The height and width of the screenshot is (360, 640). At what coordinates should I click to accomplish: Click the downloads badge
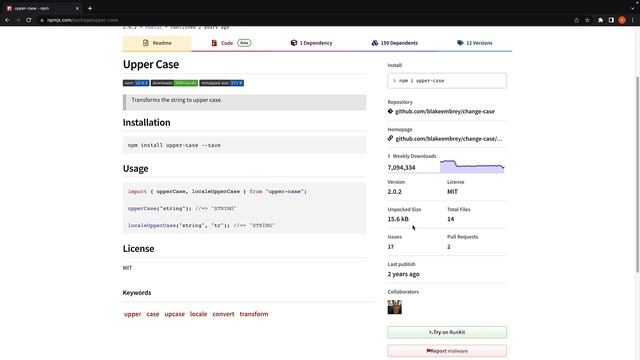(174, 83)
